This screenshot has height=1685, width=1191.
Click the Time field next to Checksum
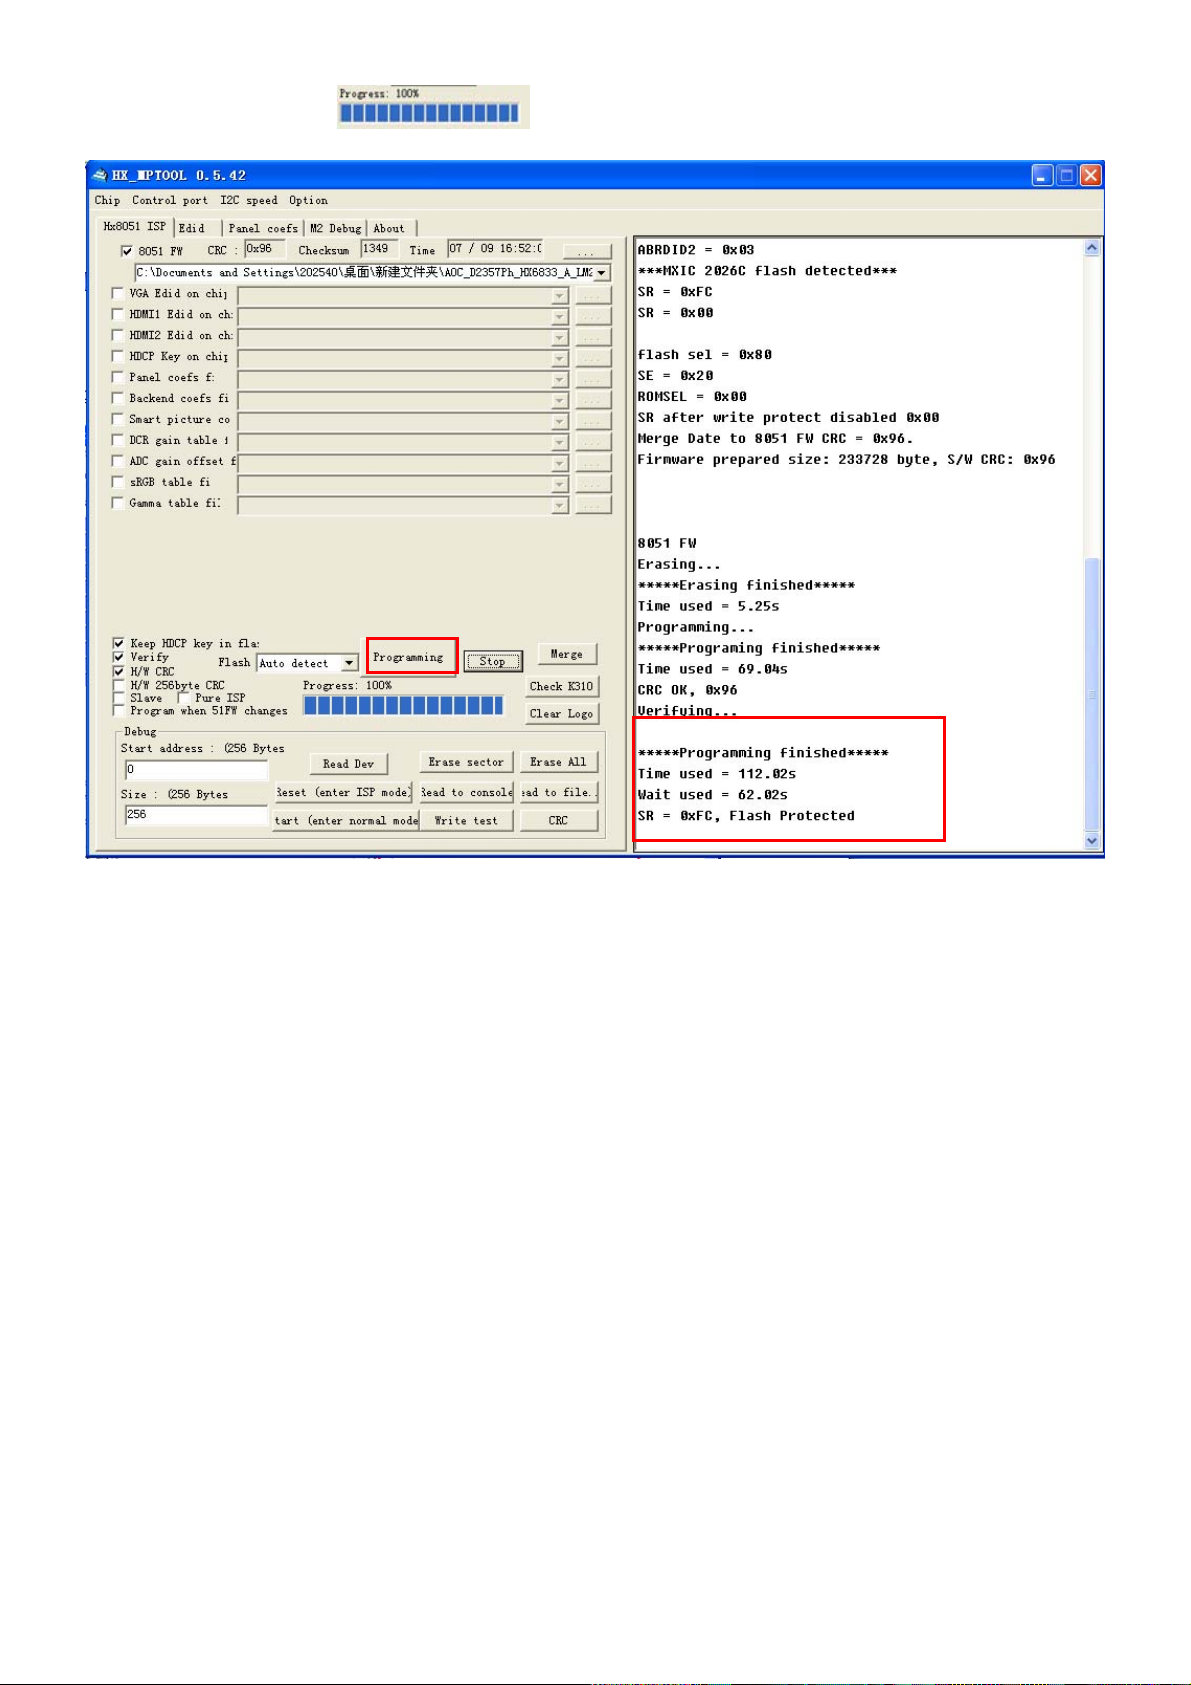(495, 249)
